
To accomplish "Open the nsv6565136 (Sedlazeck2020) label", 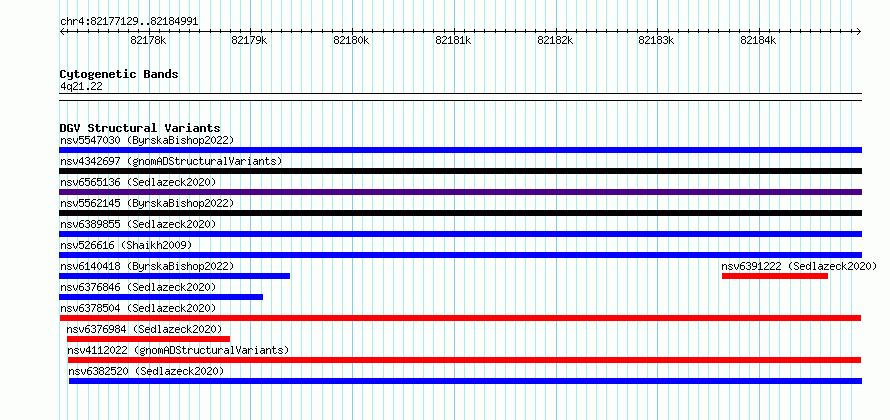I will pos(138,182).
